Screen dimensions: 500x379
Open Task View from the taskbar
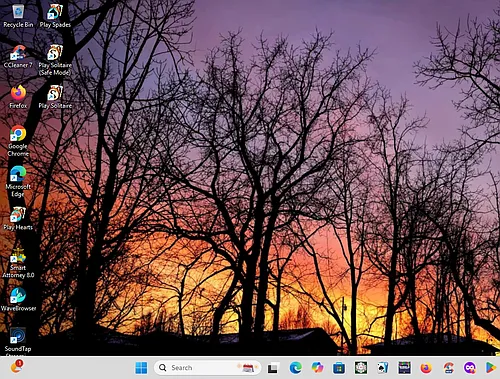[x=273, y=368]
